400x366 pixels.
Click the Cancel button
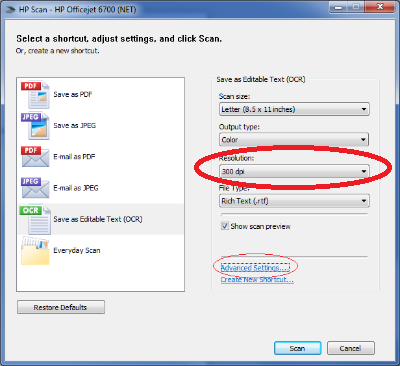(351, 348)
